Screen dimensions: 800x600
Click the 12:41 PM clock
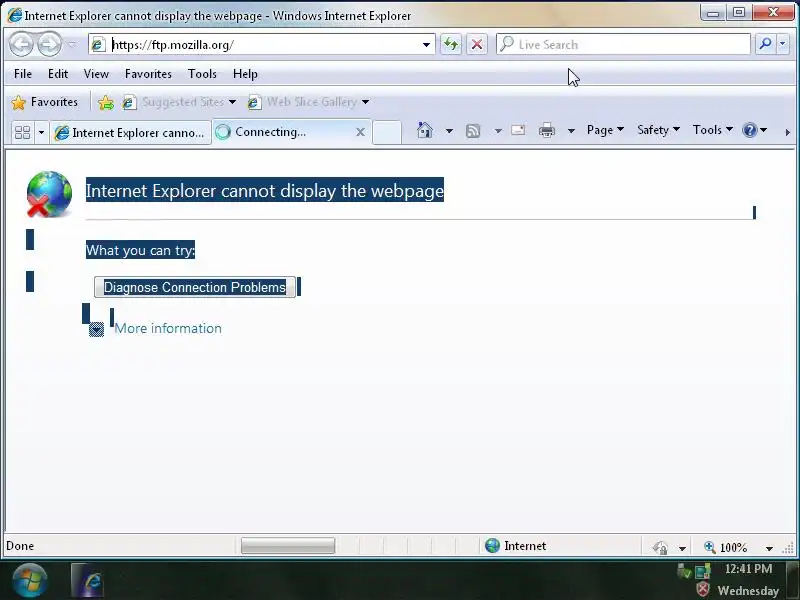pos(748,569)
